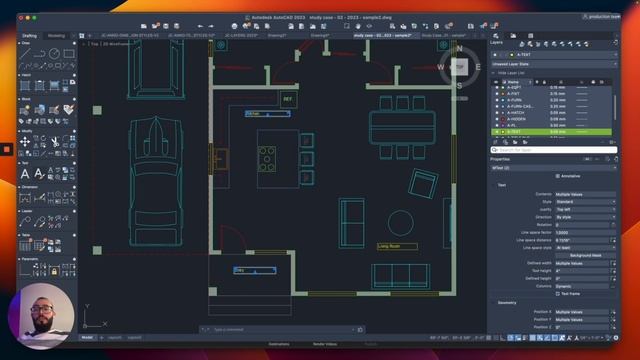Viewport: 640px width, 360px height.
Task: Select the Hatch tool
Action: 25,85
